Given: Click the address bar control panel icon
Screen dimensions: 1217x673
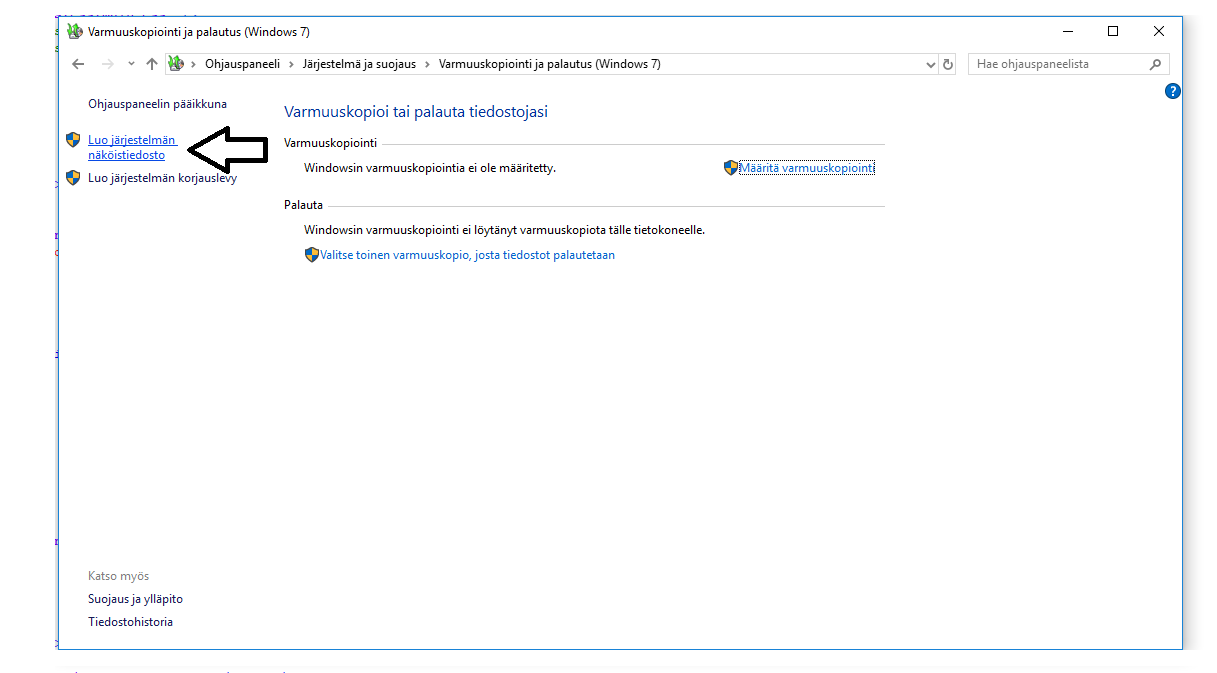Looking at the screenshot, I should [x=177, y=64].
